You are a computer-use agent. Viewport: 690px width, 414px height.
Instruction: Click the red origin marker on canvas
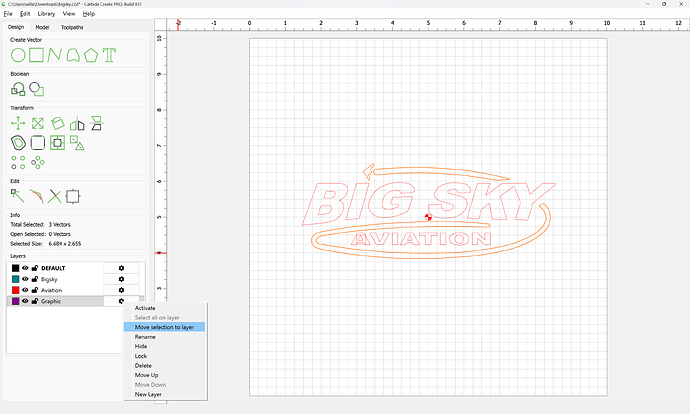click(x=428, y=217)
